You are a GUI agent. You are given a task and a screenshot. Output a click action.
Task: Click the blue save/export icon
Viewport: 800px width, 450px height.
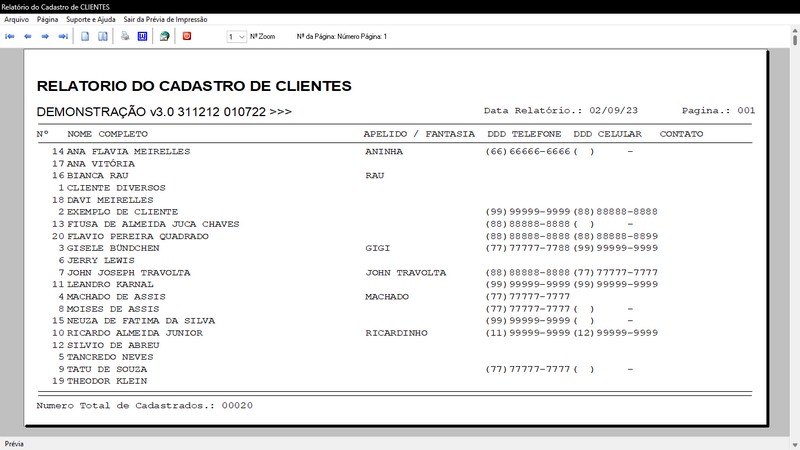point(142,36)
